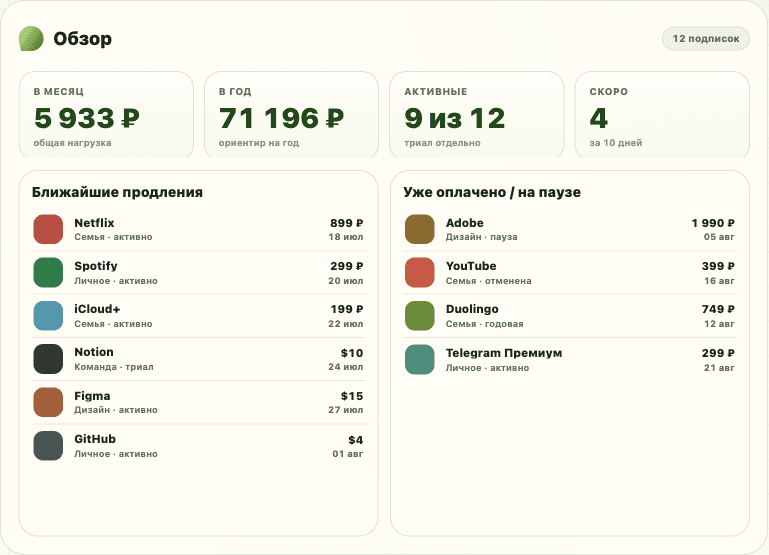Viewport: 769px width, 555px height.
Task: Click the 1 990 ₽ Adobe price
Action: coord(713,223)
